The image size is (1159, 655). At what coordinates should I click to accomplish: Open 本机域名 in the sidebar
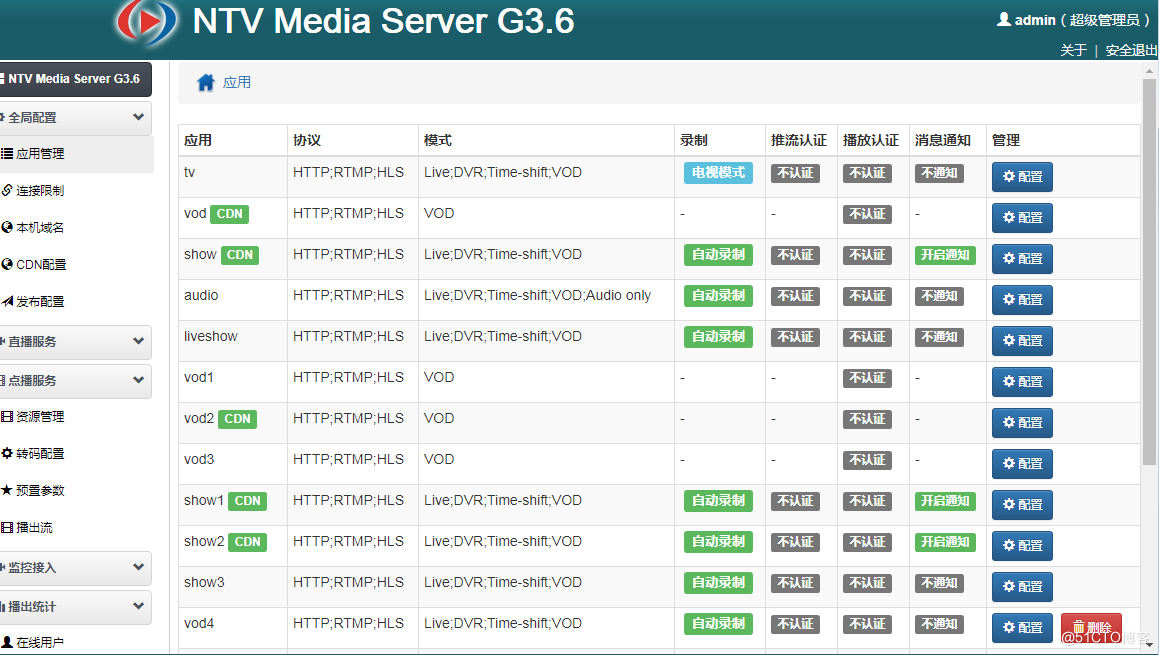40,227
